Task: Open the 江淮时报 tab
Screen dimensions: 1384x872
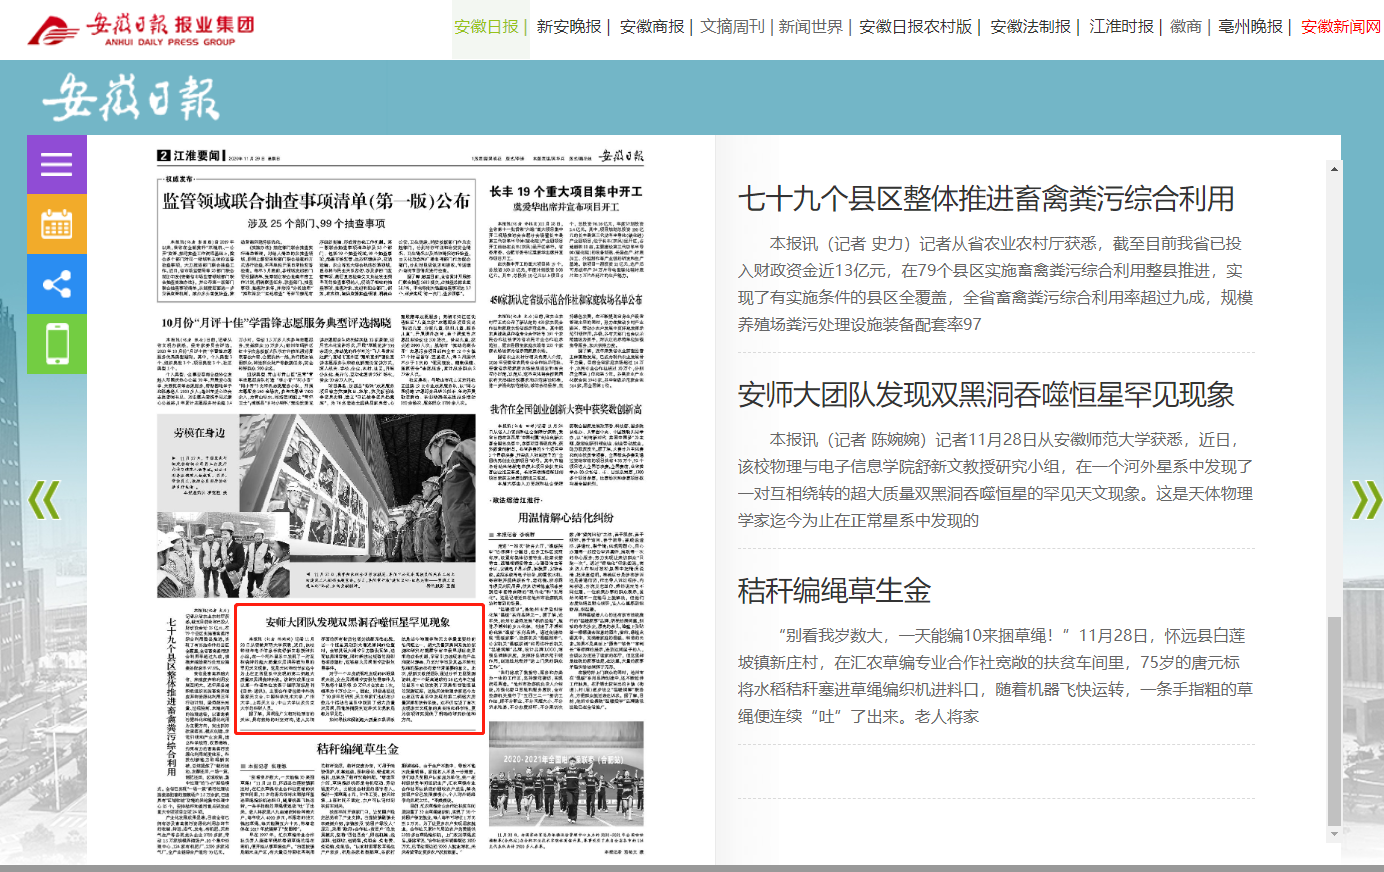Action: (1121, 27)
